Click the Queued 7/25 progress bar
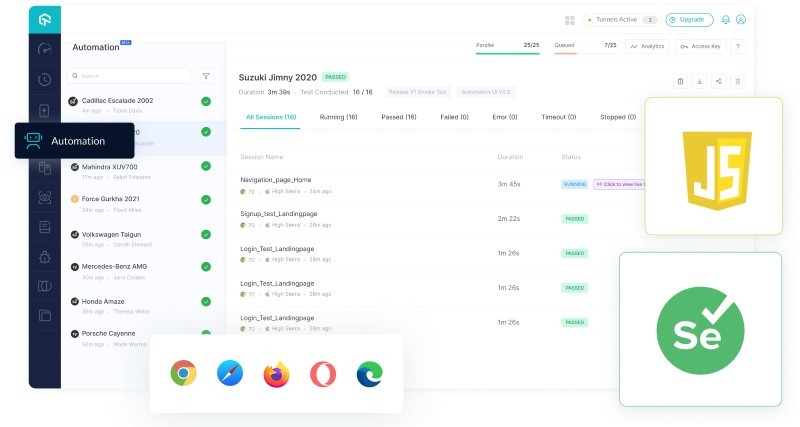Screen dimensions: 800x427 point(586,53)
